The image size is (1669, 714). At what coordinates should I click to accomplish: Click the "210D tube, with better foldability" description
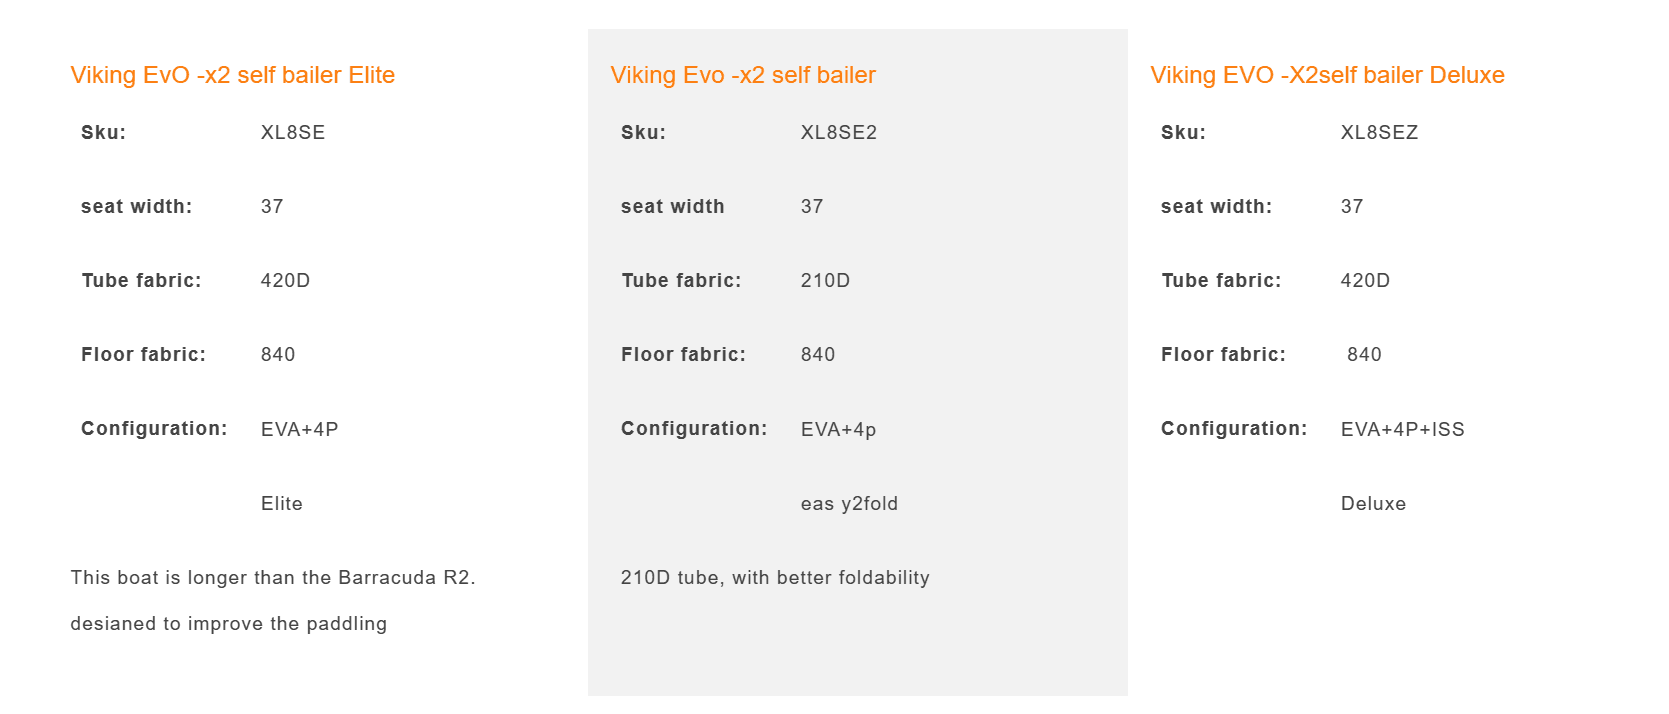click(775, 577)
